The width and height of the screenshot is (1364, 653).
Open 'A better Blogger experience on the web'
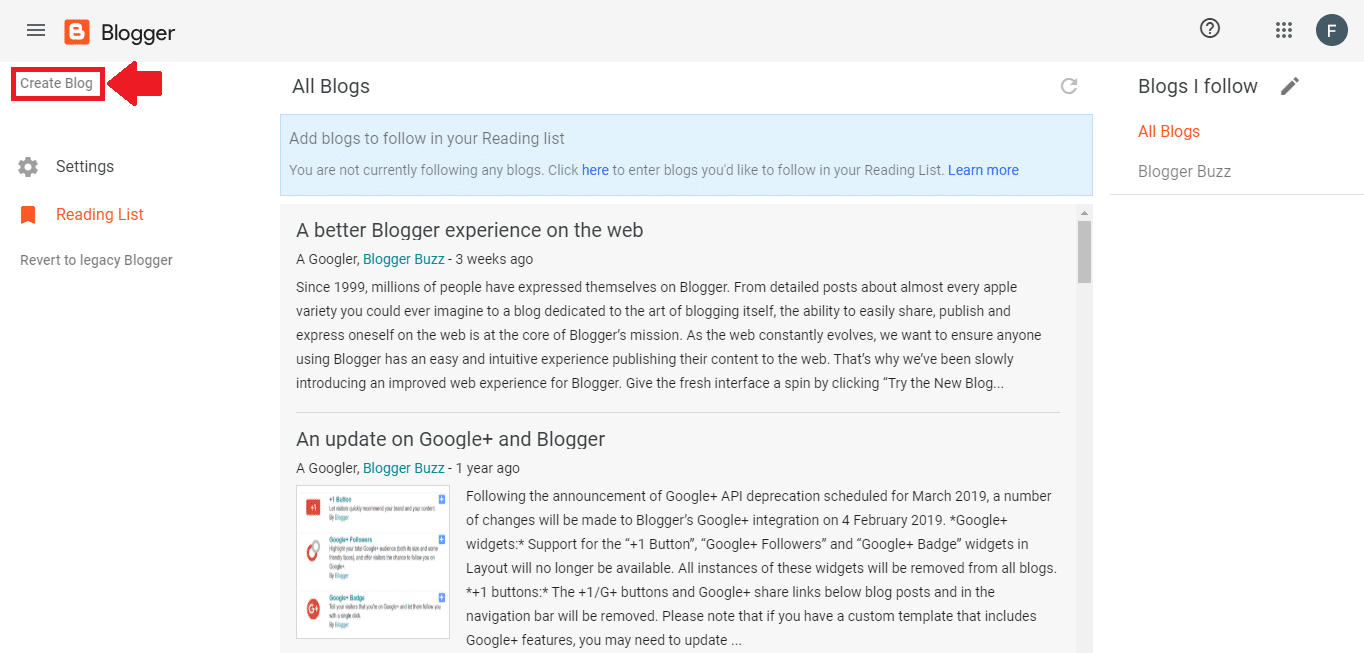pos(470,230)
